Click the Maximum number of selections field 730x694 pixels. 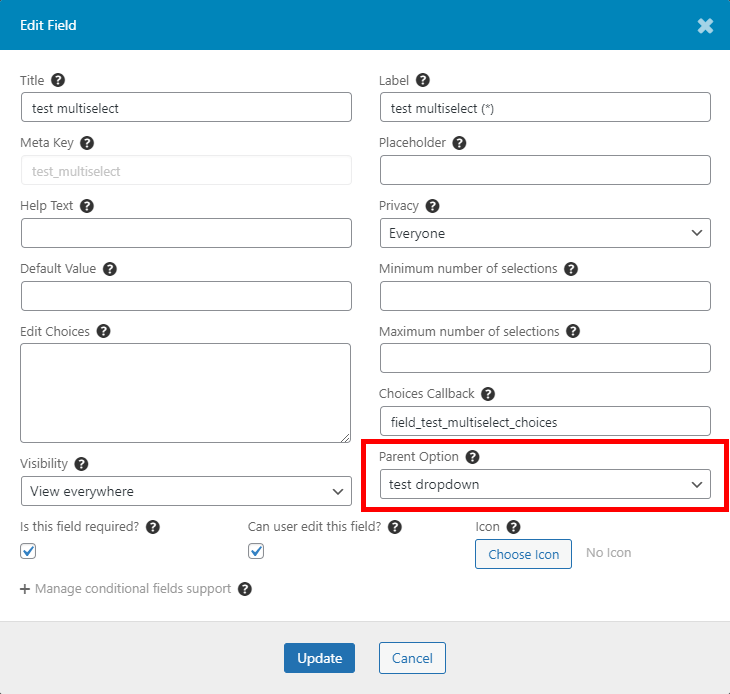click(545, 358)
